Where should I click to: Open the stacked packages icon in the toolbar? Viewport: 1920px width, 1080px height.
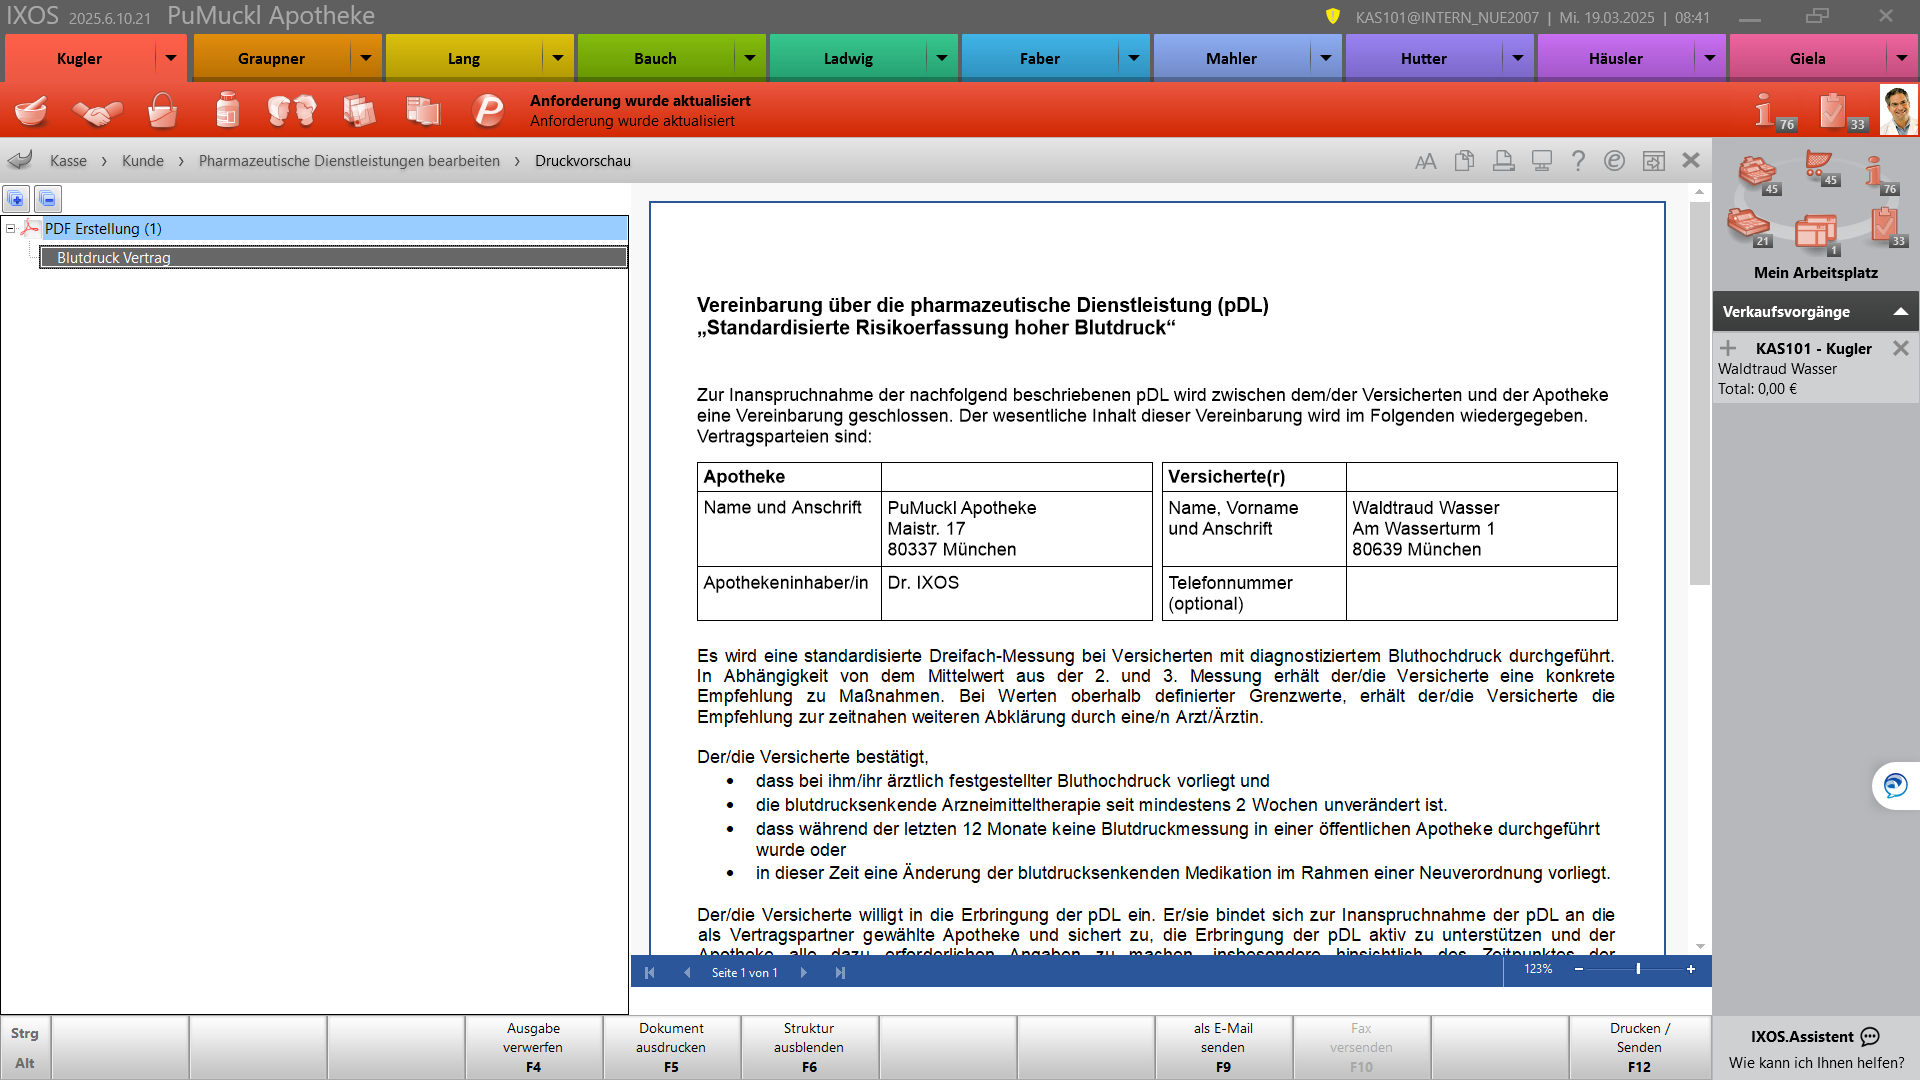[x=358, y=110]
